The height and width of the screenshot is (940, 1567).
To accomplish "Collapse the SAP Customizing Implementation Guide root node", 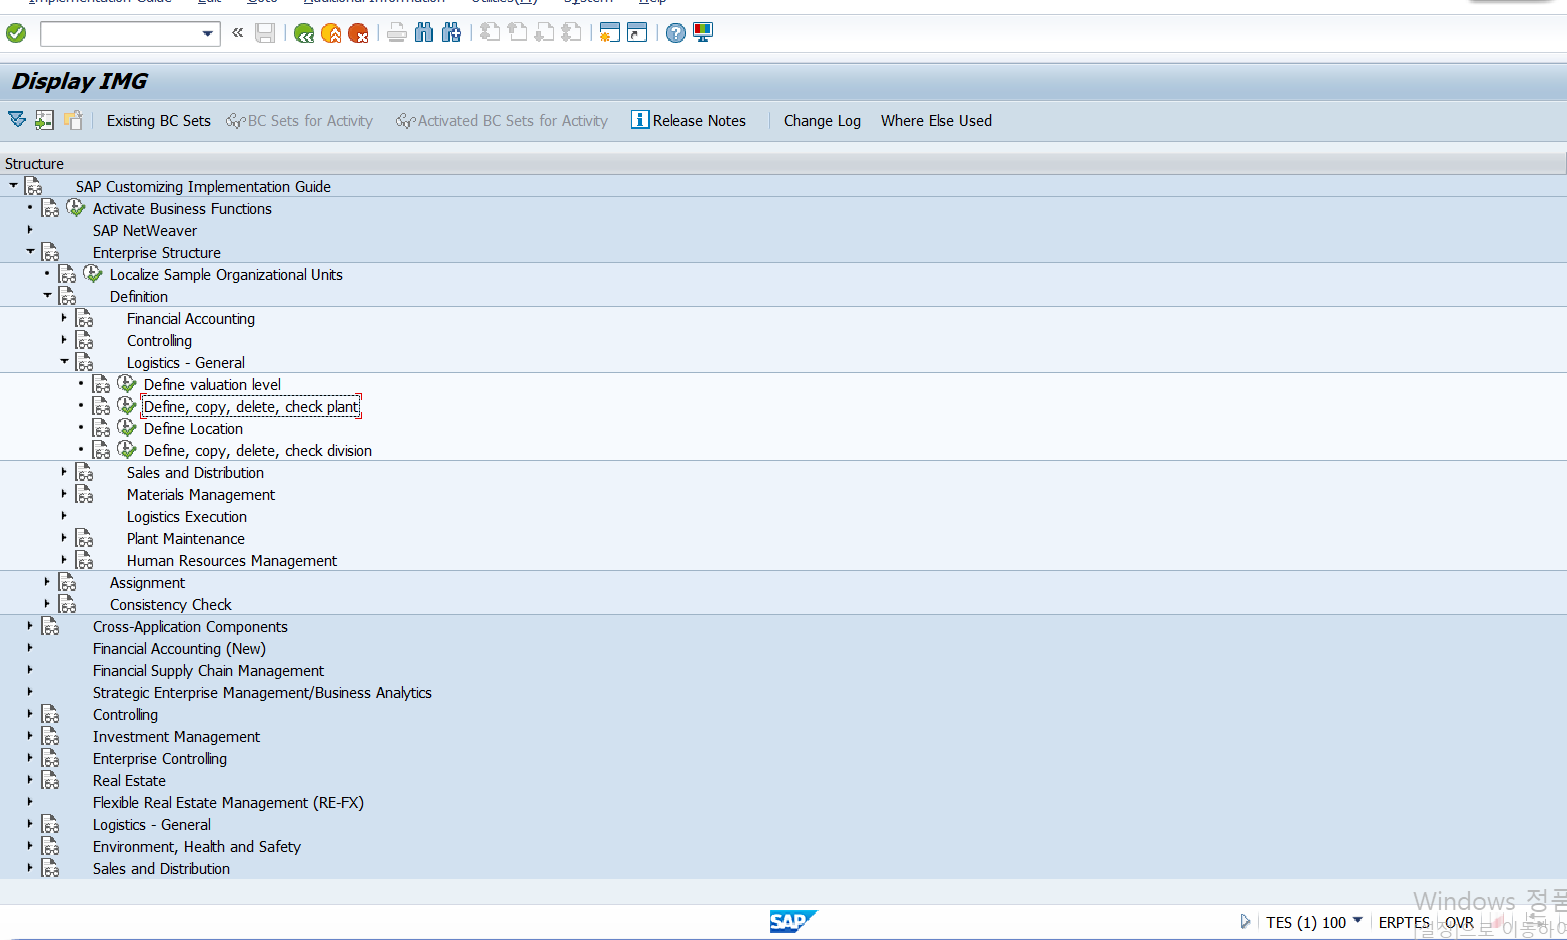I will coord(13,185).
